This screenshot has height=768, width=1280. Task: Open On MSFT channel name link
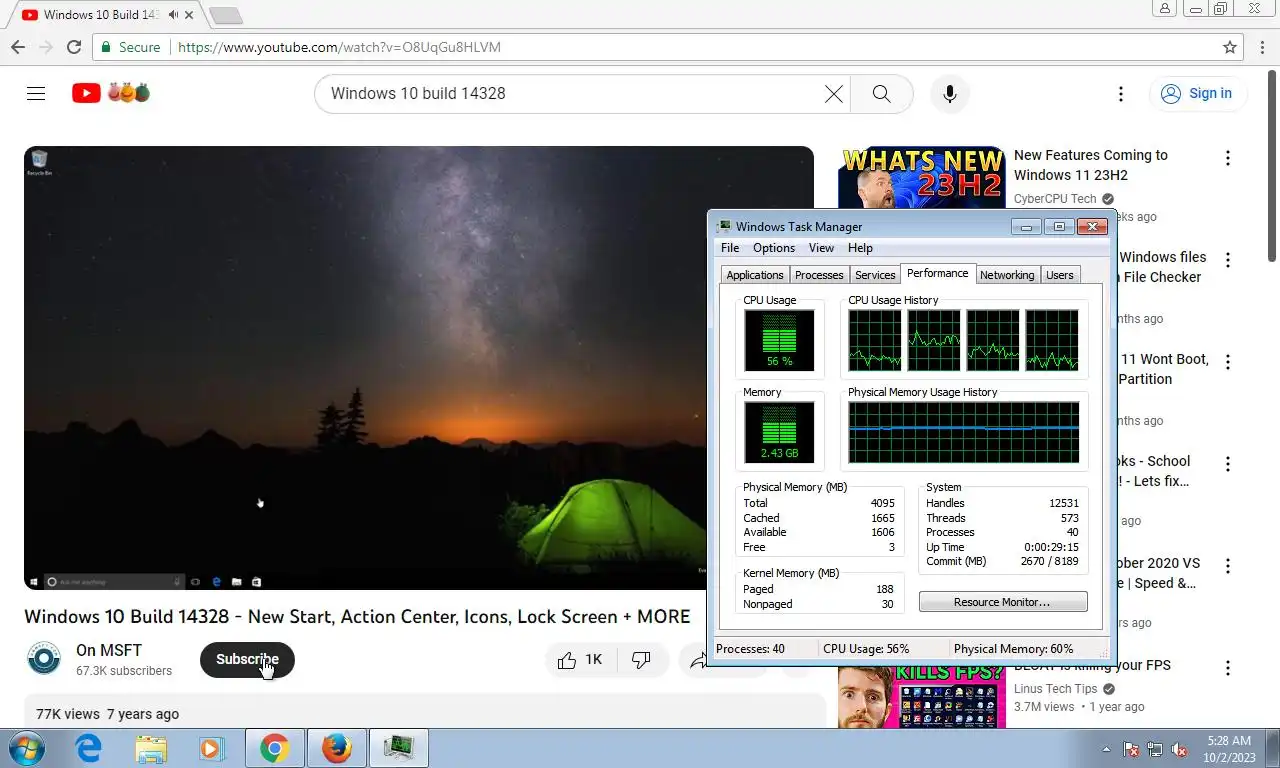(x=109, y=651)
